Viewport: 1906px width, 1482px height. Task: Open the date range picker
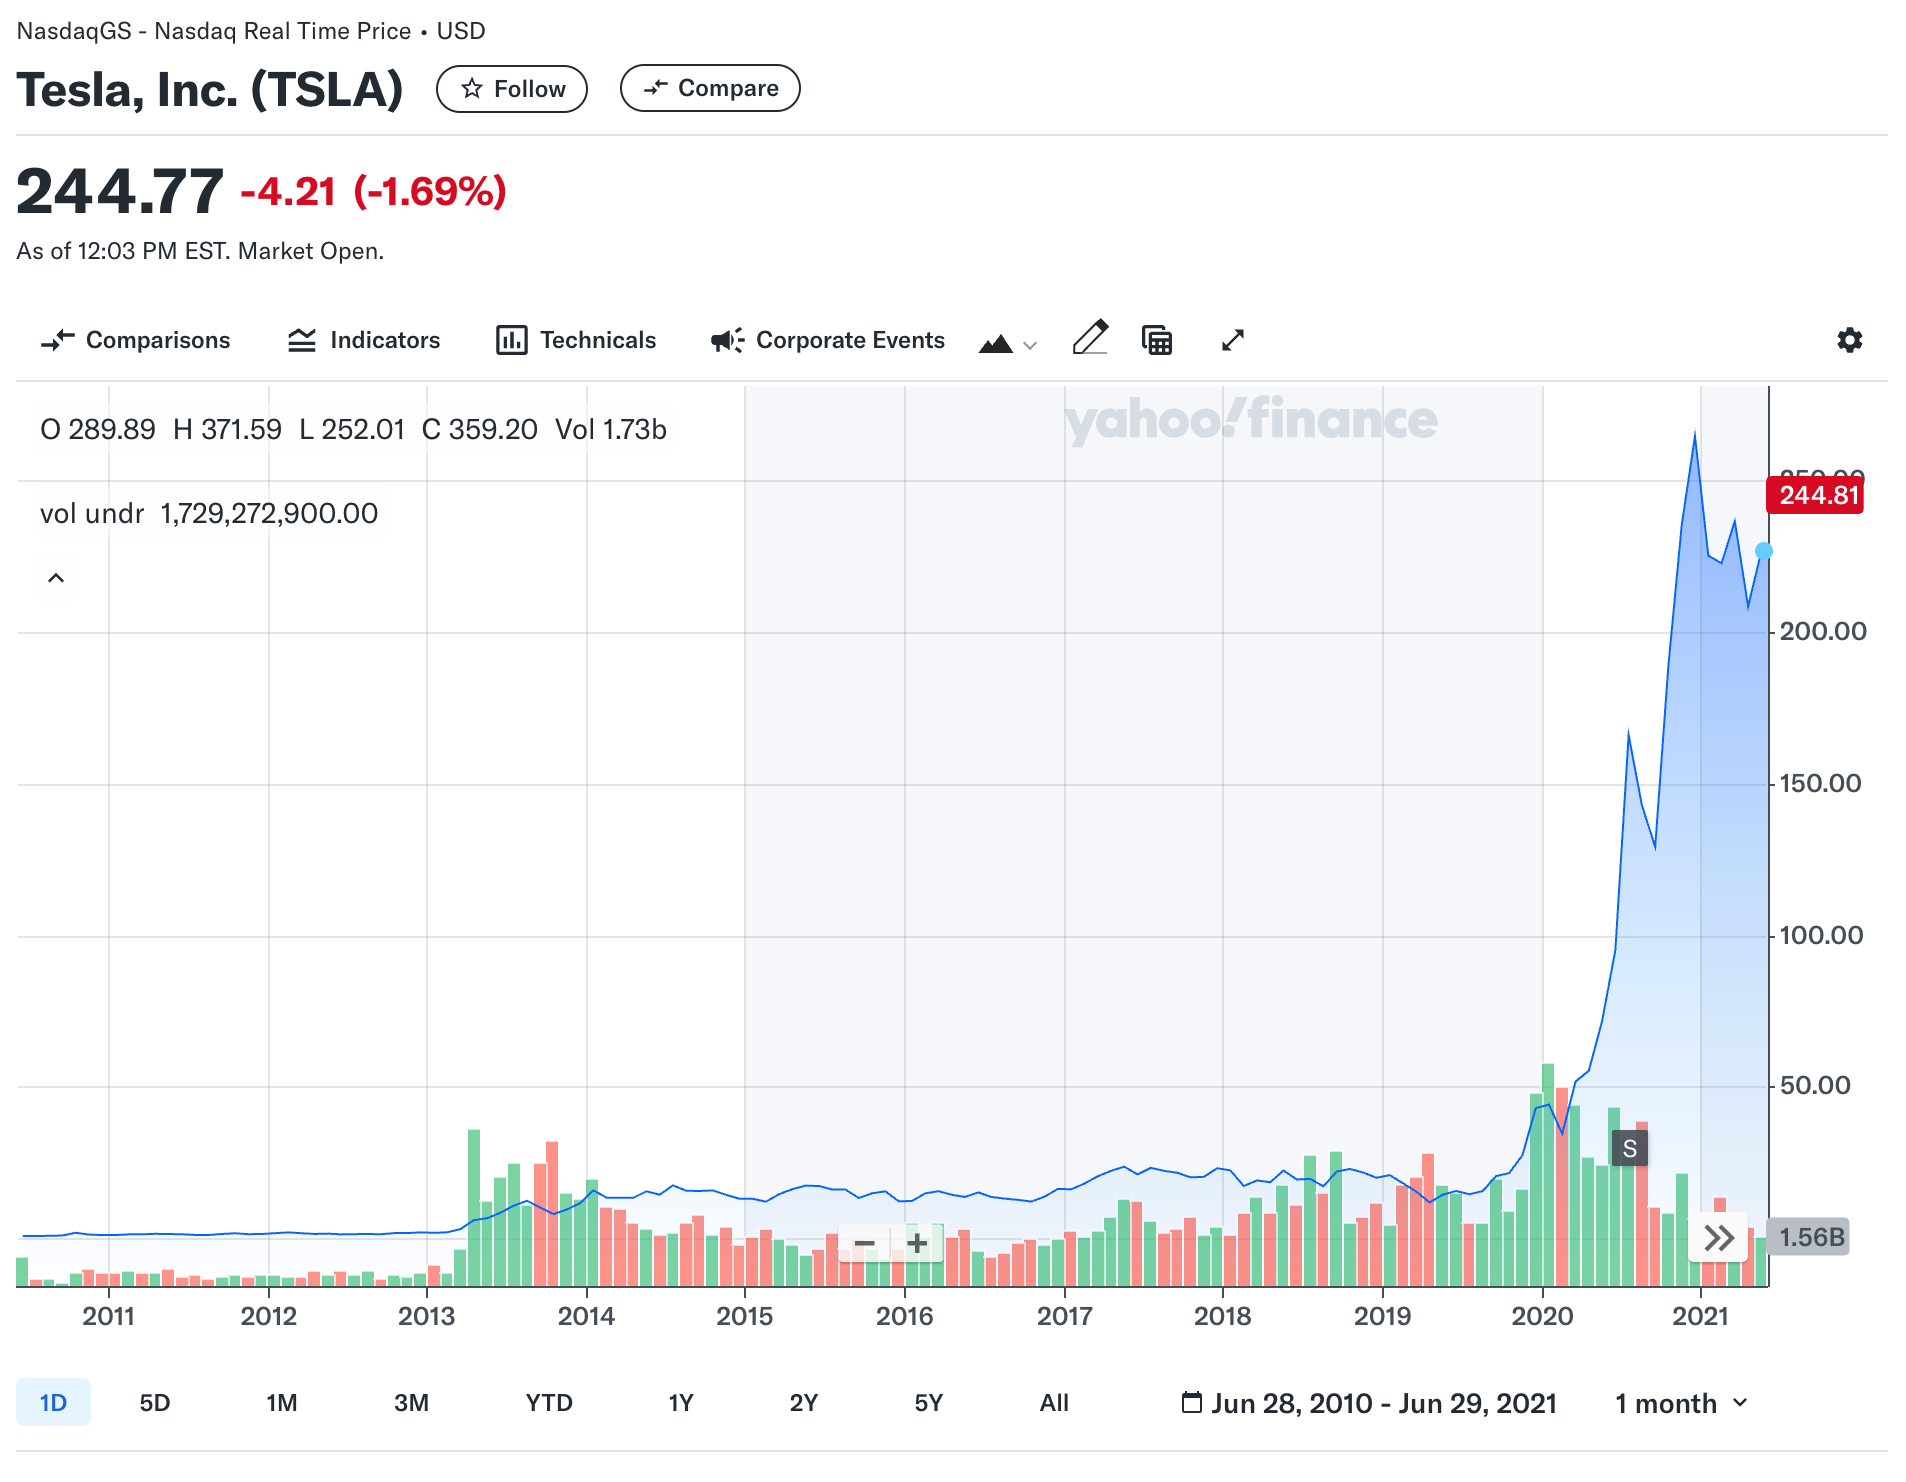pyautogui.click(x=1369, y=1403)
